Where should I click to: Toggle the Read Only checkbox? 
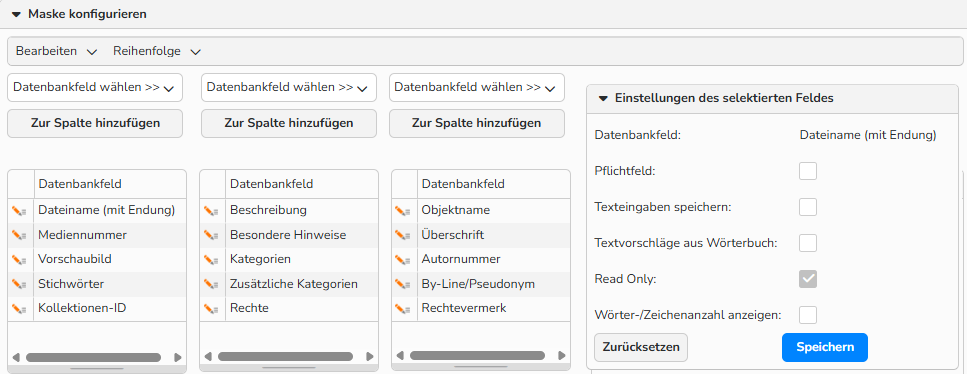point(808,279)
